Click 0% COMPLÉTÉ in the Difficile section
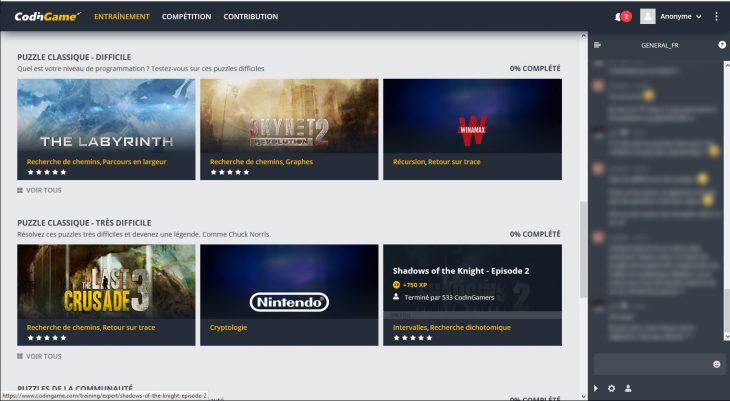 535,68
